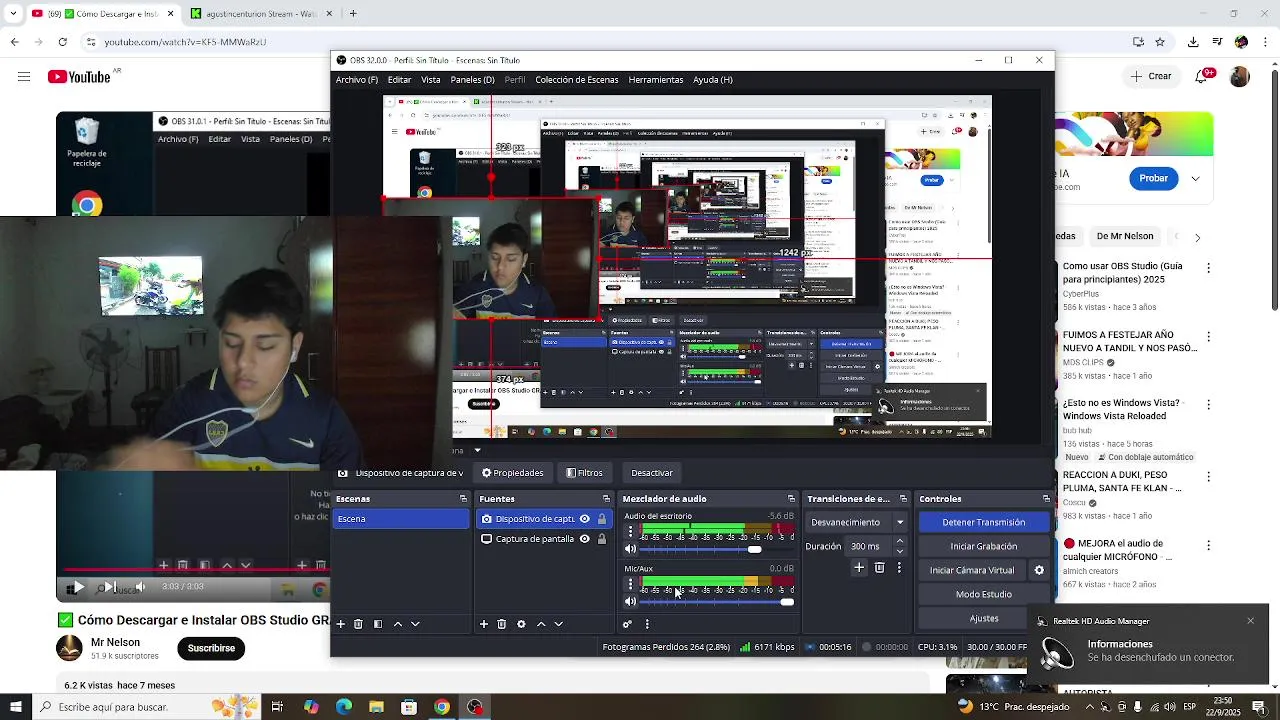Remove the selected source with the trash icon

point(502,624)
